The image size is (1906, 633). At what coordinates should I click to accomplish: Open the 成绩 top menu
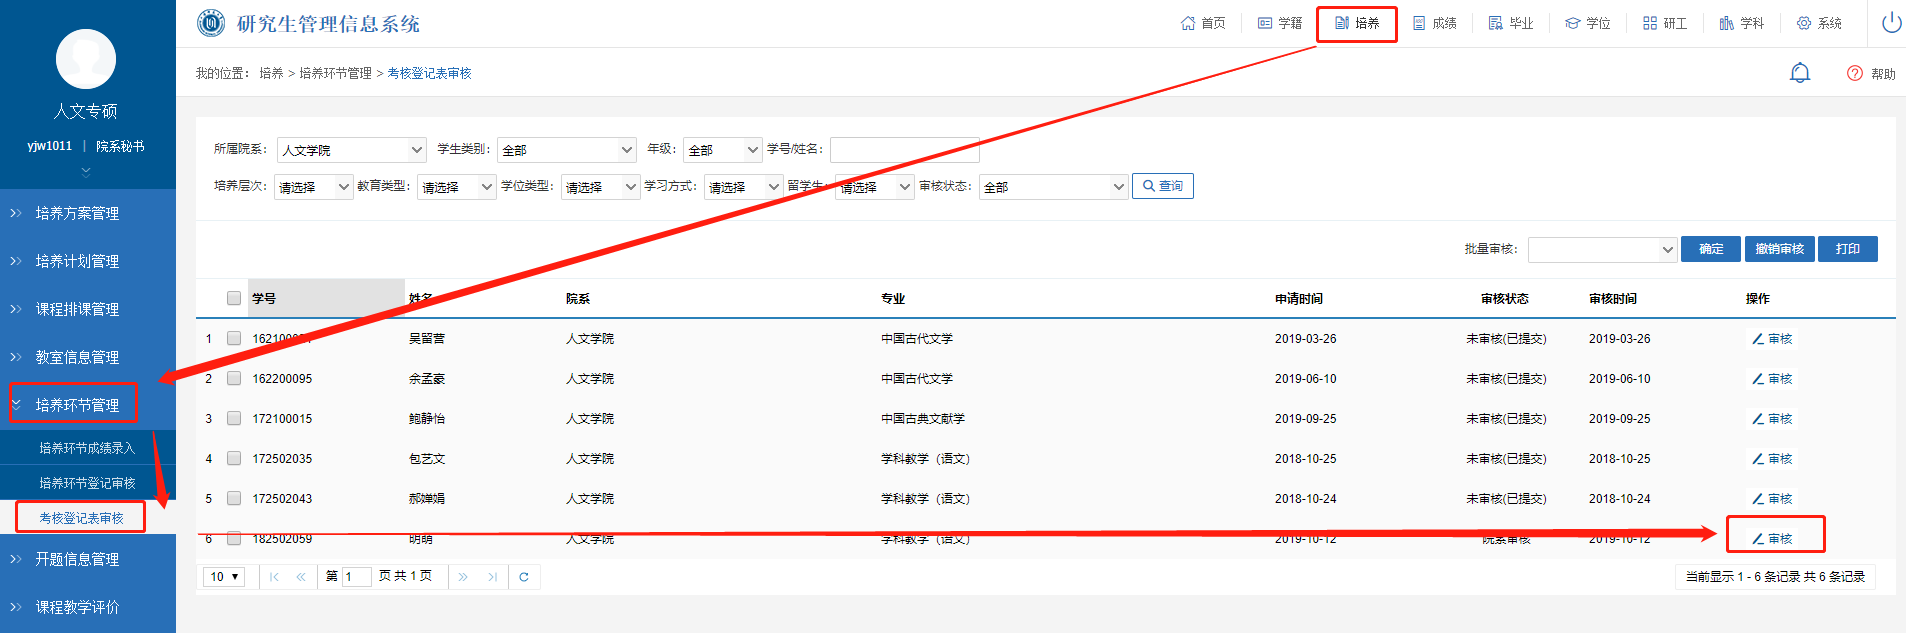tap(1434, 23)
